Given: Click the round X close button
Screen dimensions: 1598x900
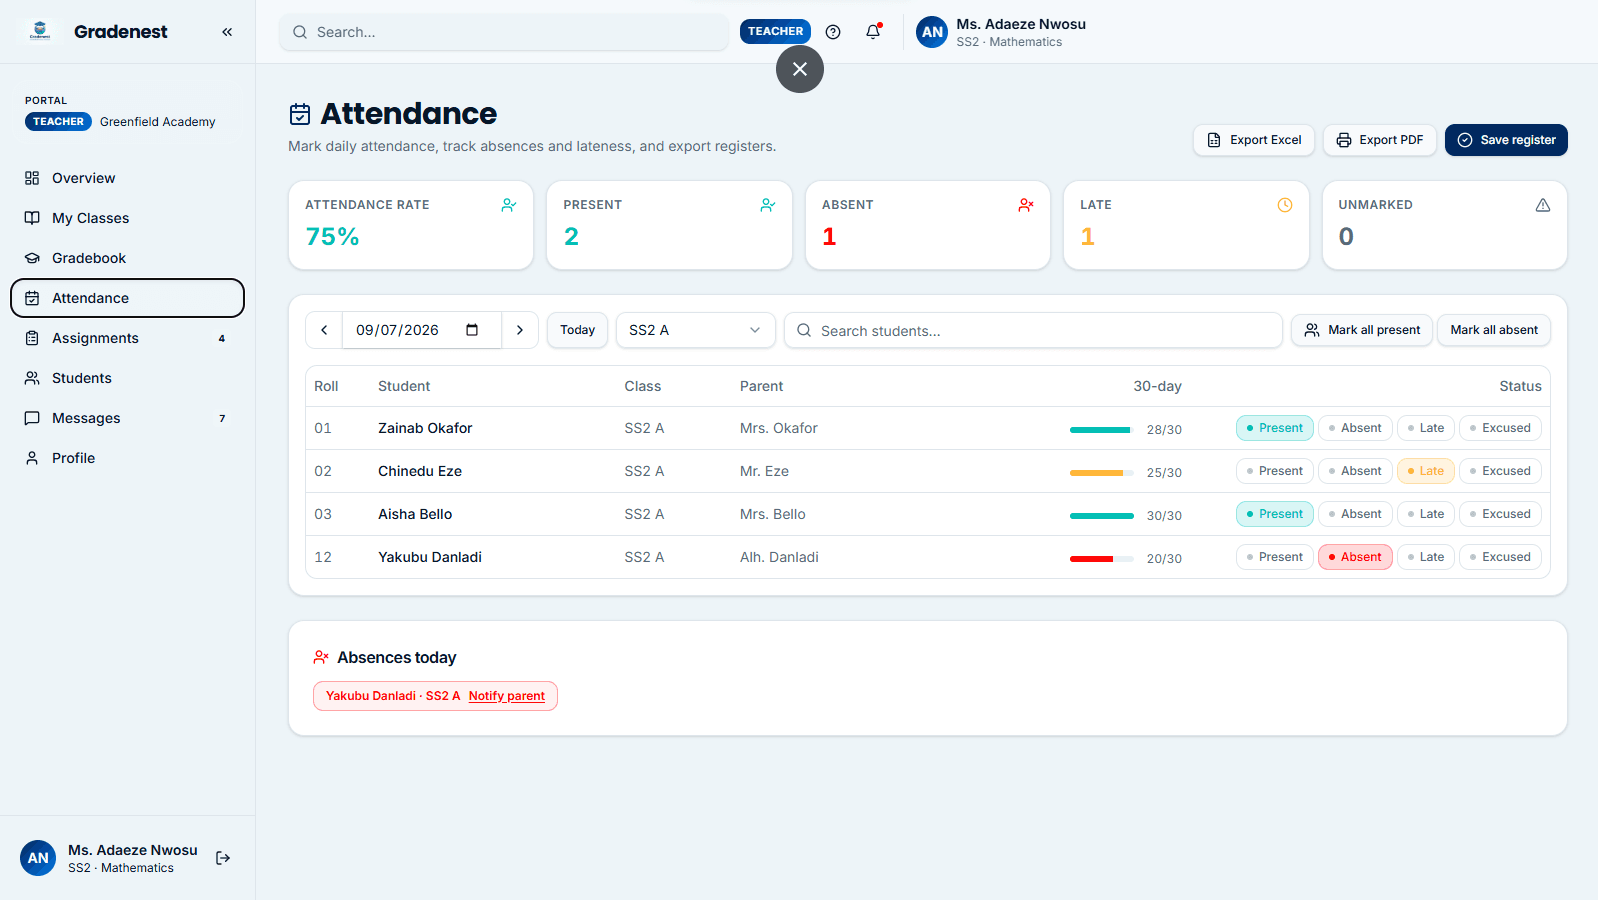Looking at the screenshot, I should [x=800, y=69].
